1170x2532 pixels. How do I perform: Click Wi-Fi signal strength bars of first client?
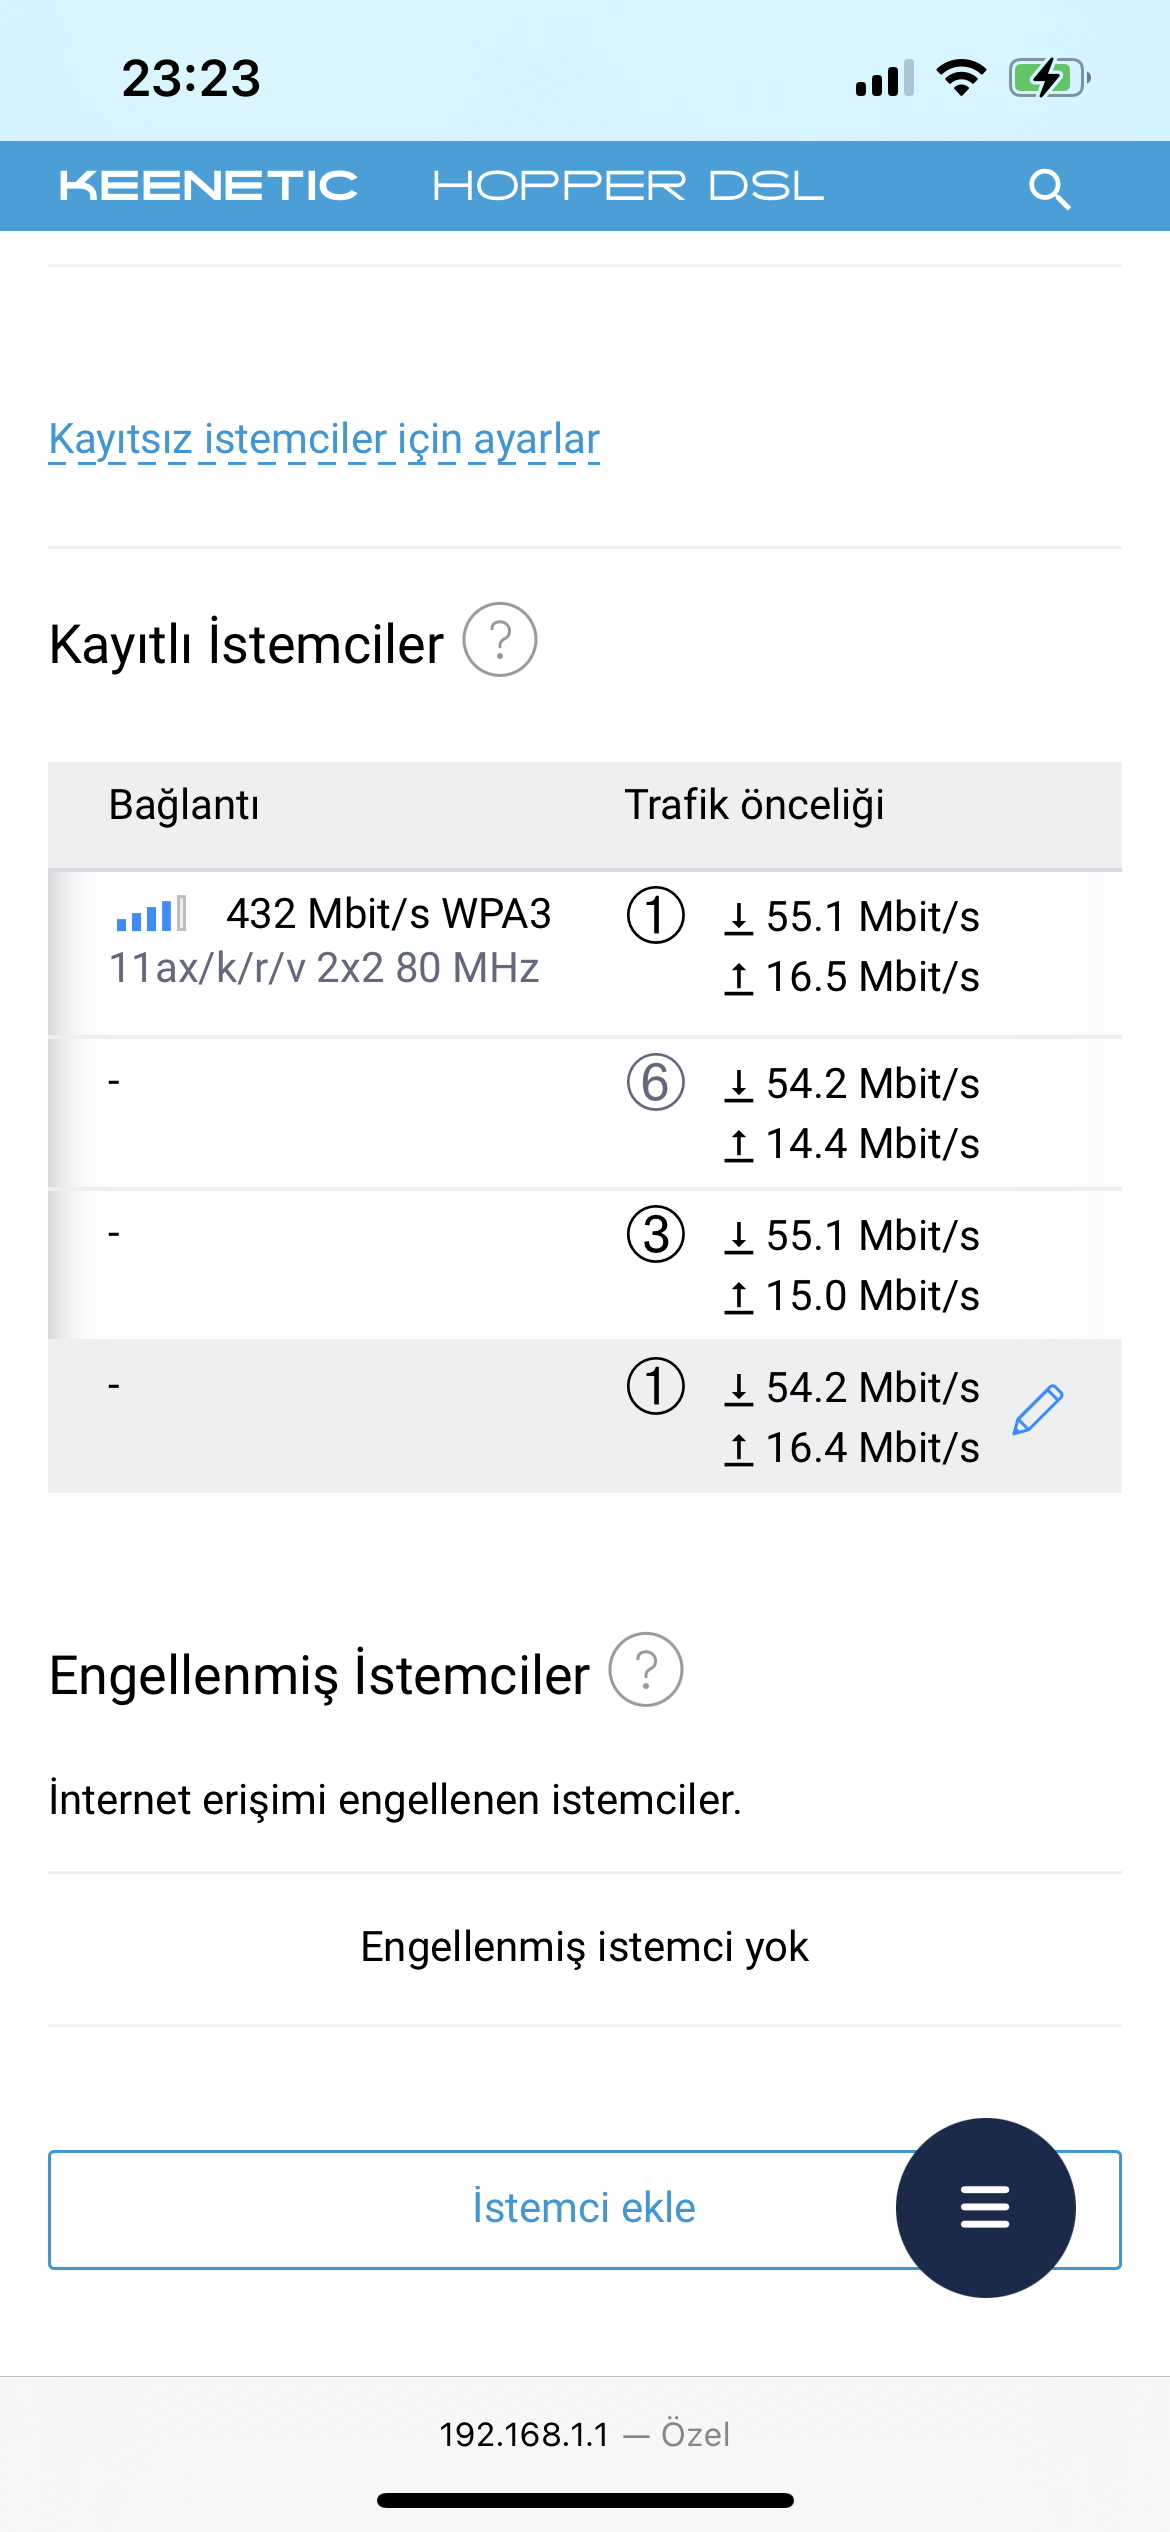click(151, 913)
